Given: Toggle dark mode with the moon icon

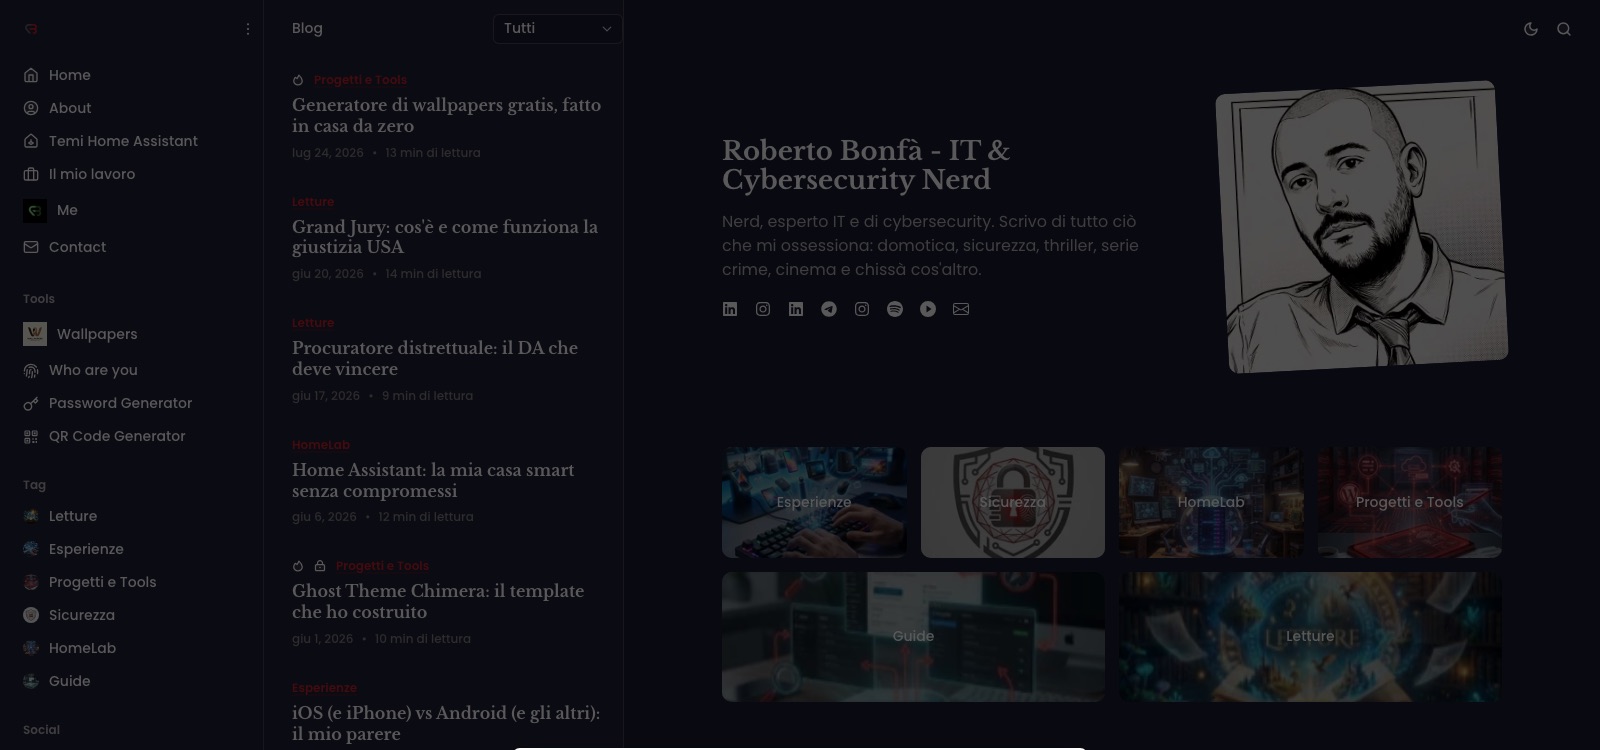Looking at the screenshot, I should [x=1531, y=29].
